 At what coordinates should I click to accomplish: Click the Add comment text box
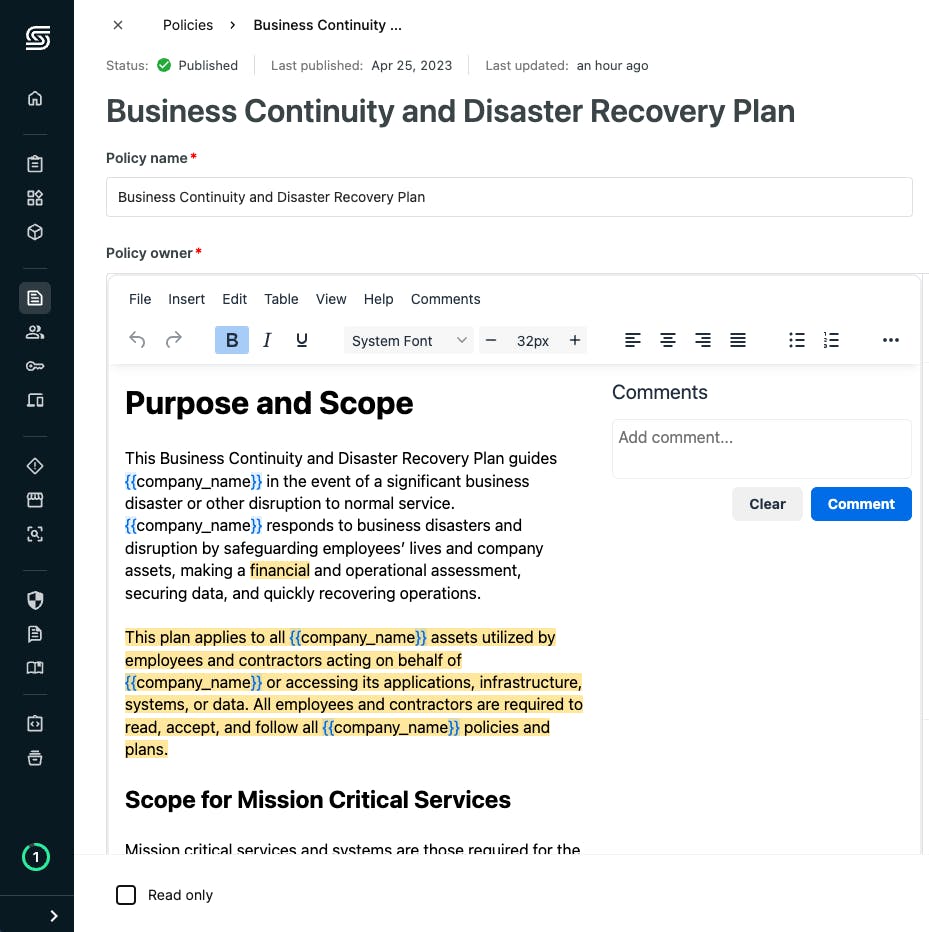tap(761, 449)
